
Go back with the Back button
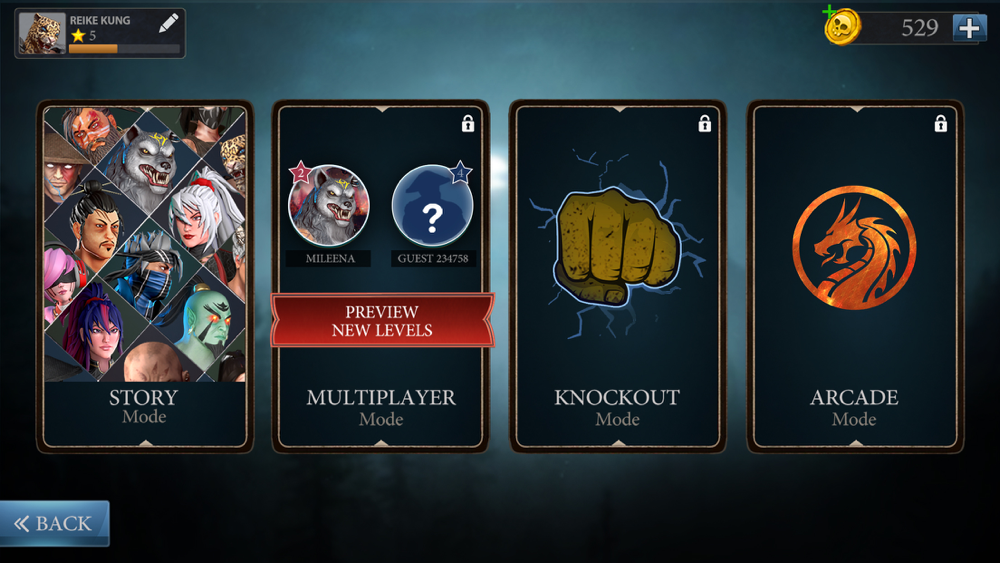[54, 523]
